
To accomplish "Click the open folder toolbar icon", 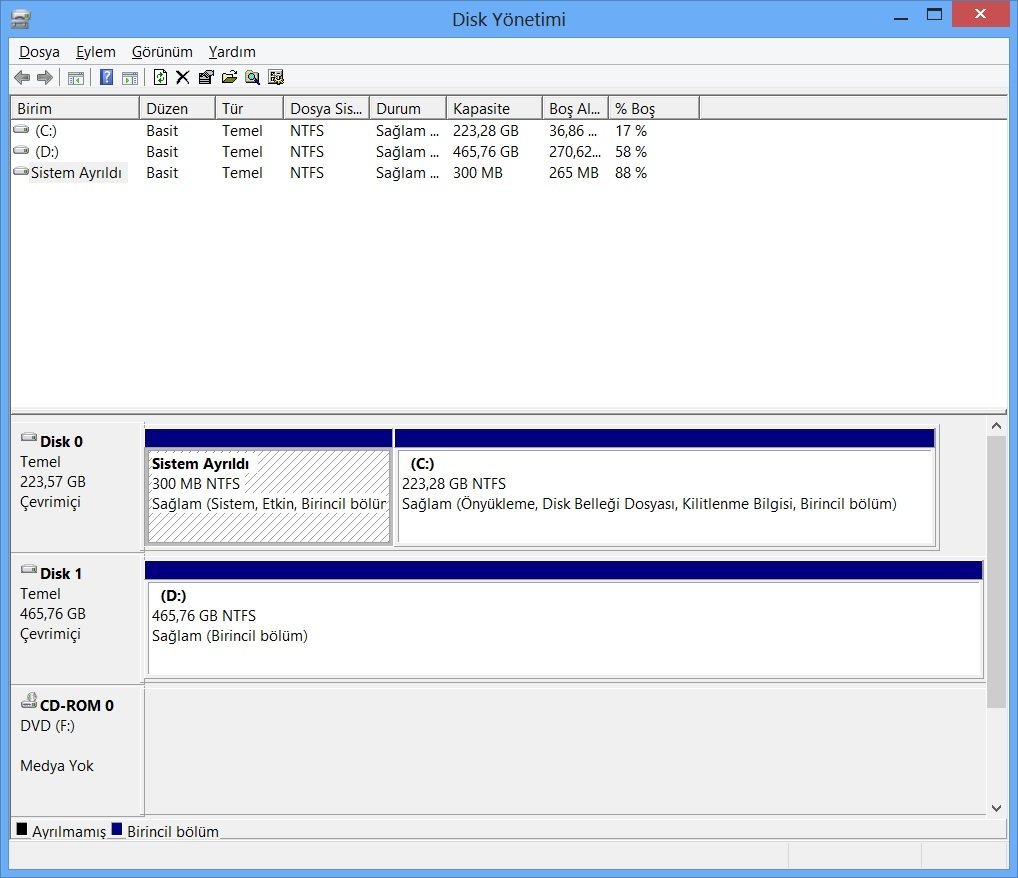I will tap(229, 78).
